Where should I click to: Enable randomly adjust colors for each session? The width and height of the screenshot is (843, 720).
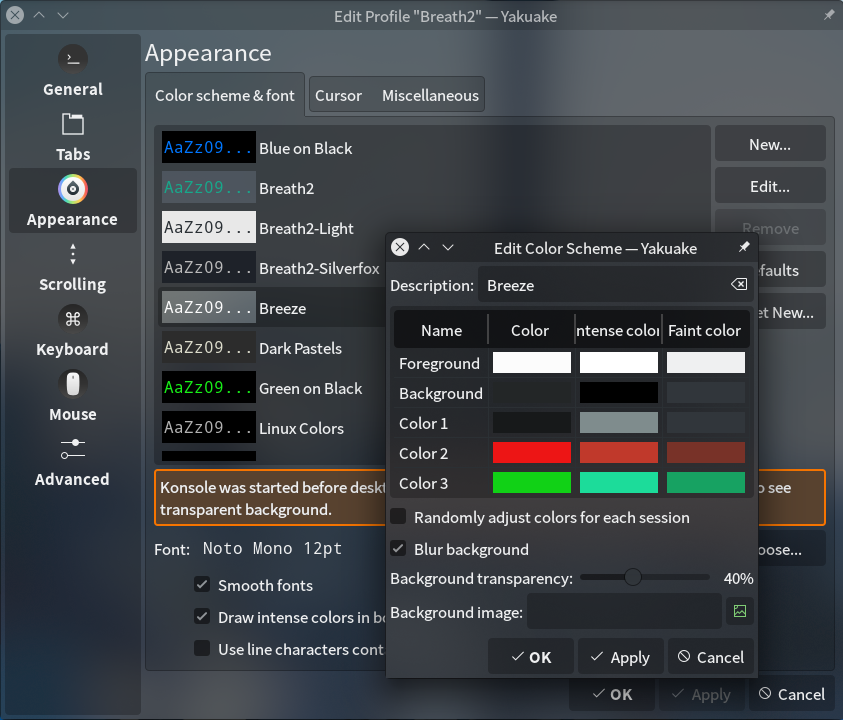click(398, 517)
